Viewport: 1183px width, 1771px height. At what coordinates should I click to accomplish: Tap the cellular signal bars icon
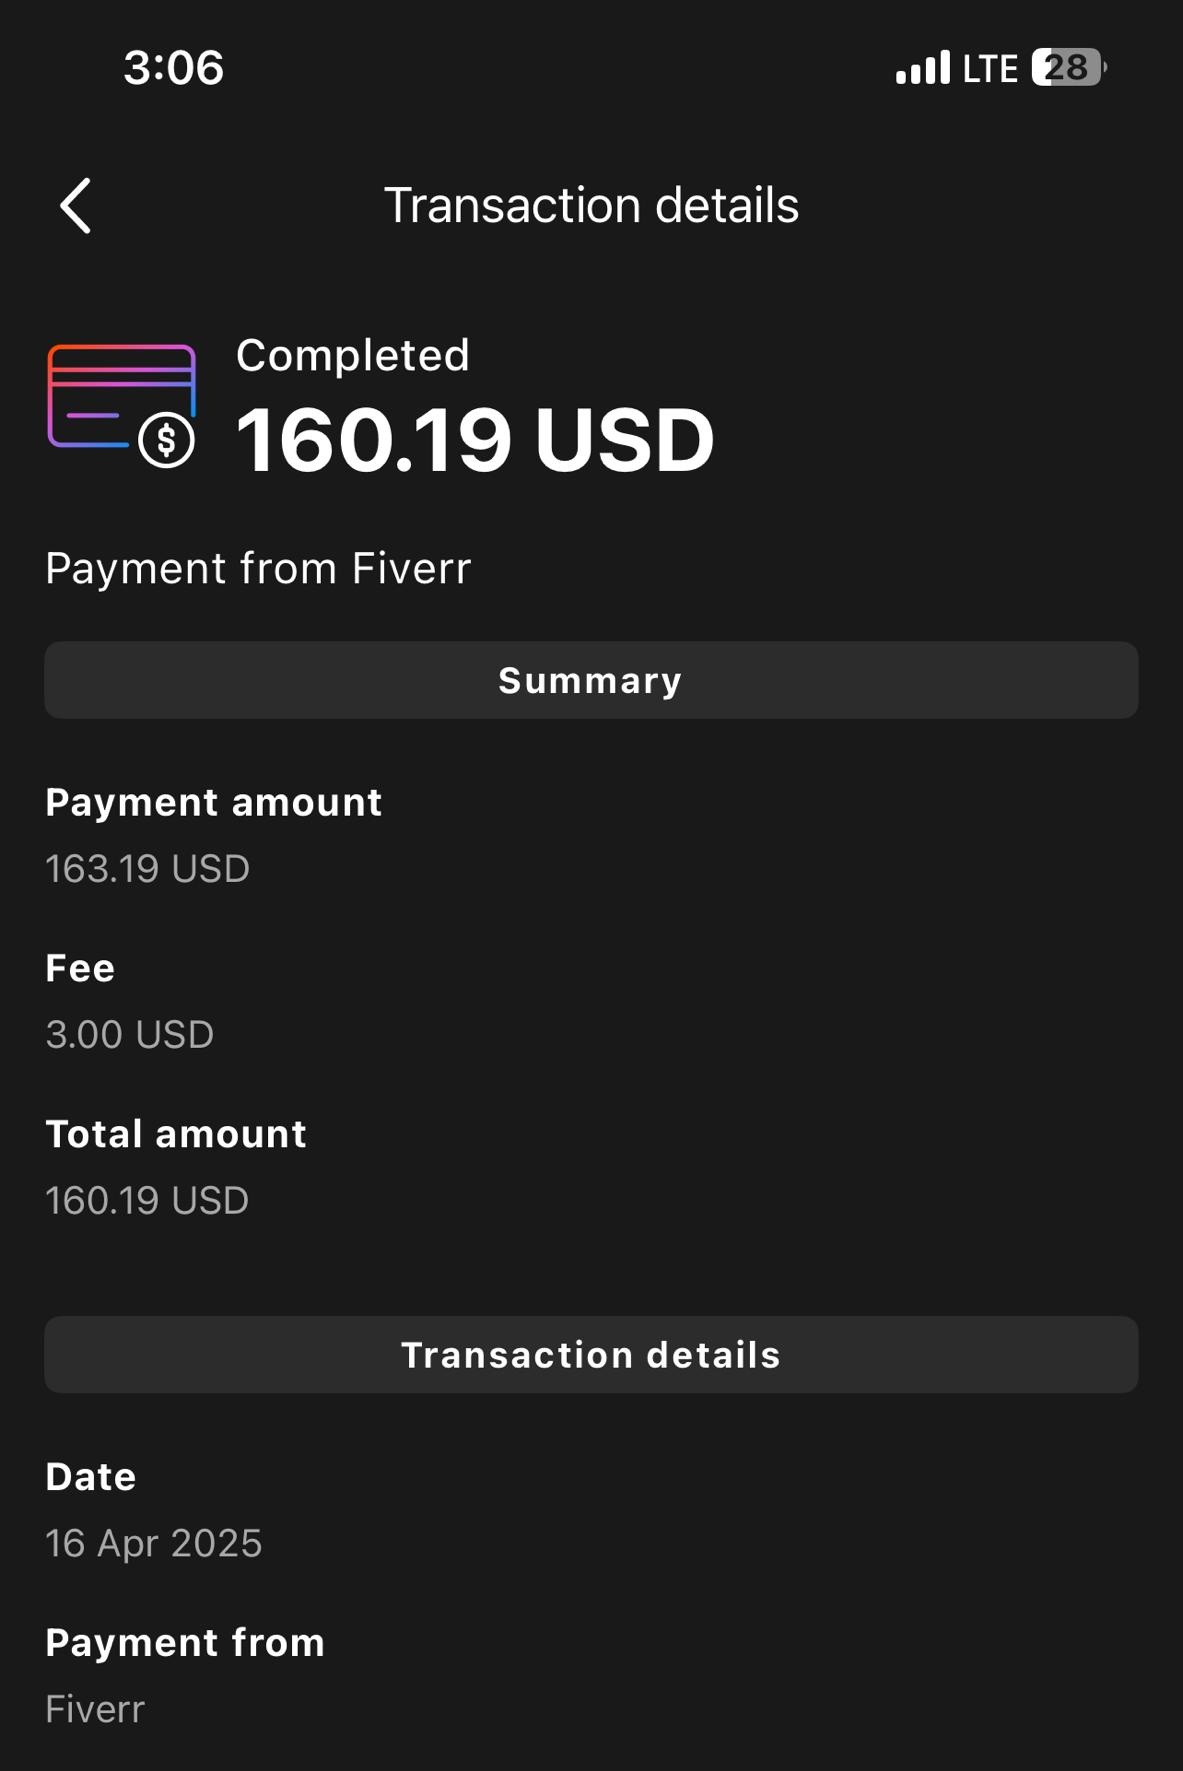[x=922, y=68]
